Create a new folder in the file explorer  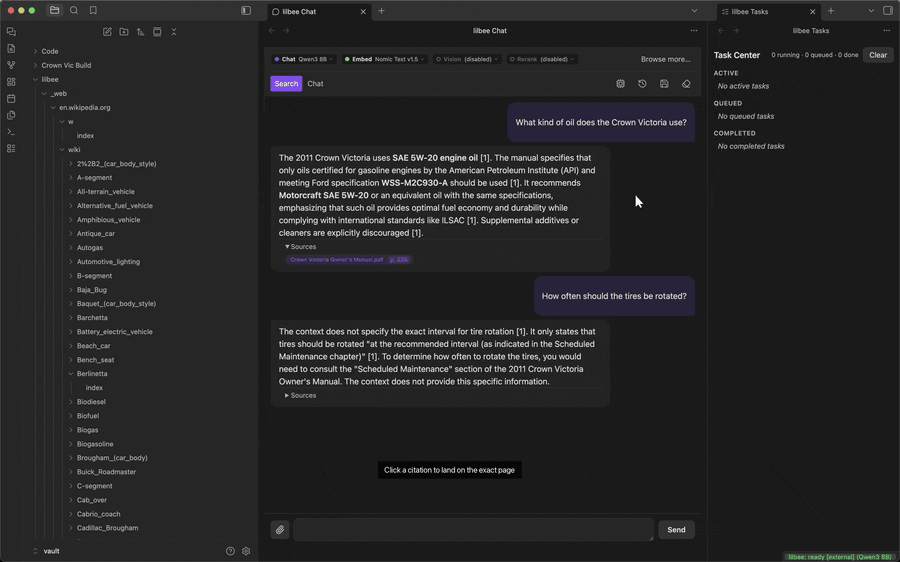pyautogui.click(x=123, y=32)
